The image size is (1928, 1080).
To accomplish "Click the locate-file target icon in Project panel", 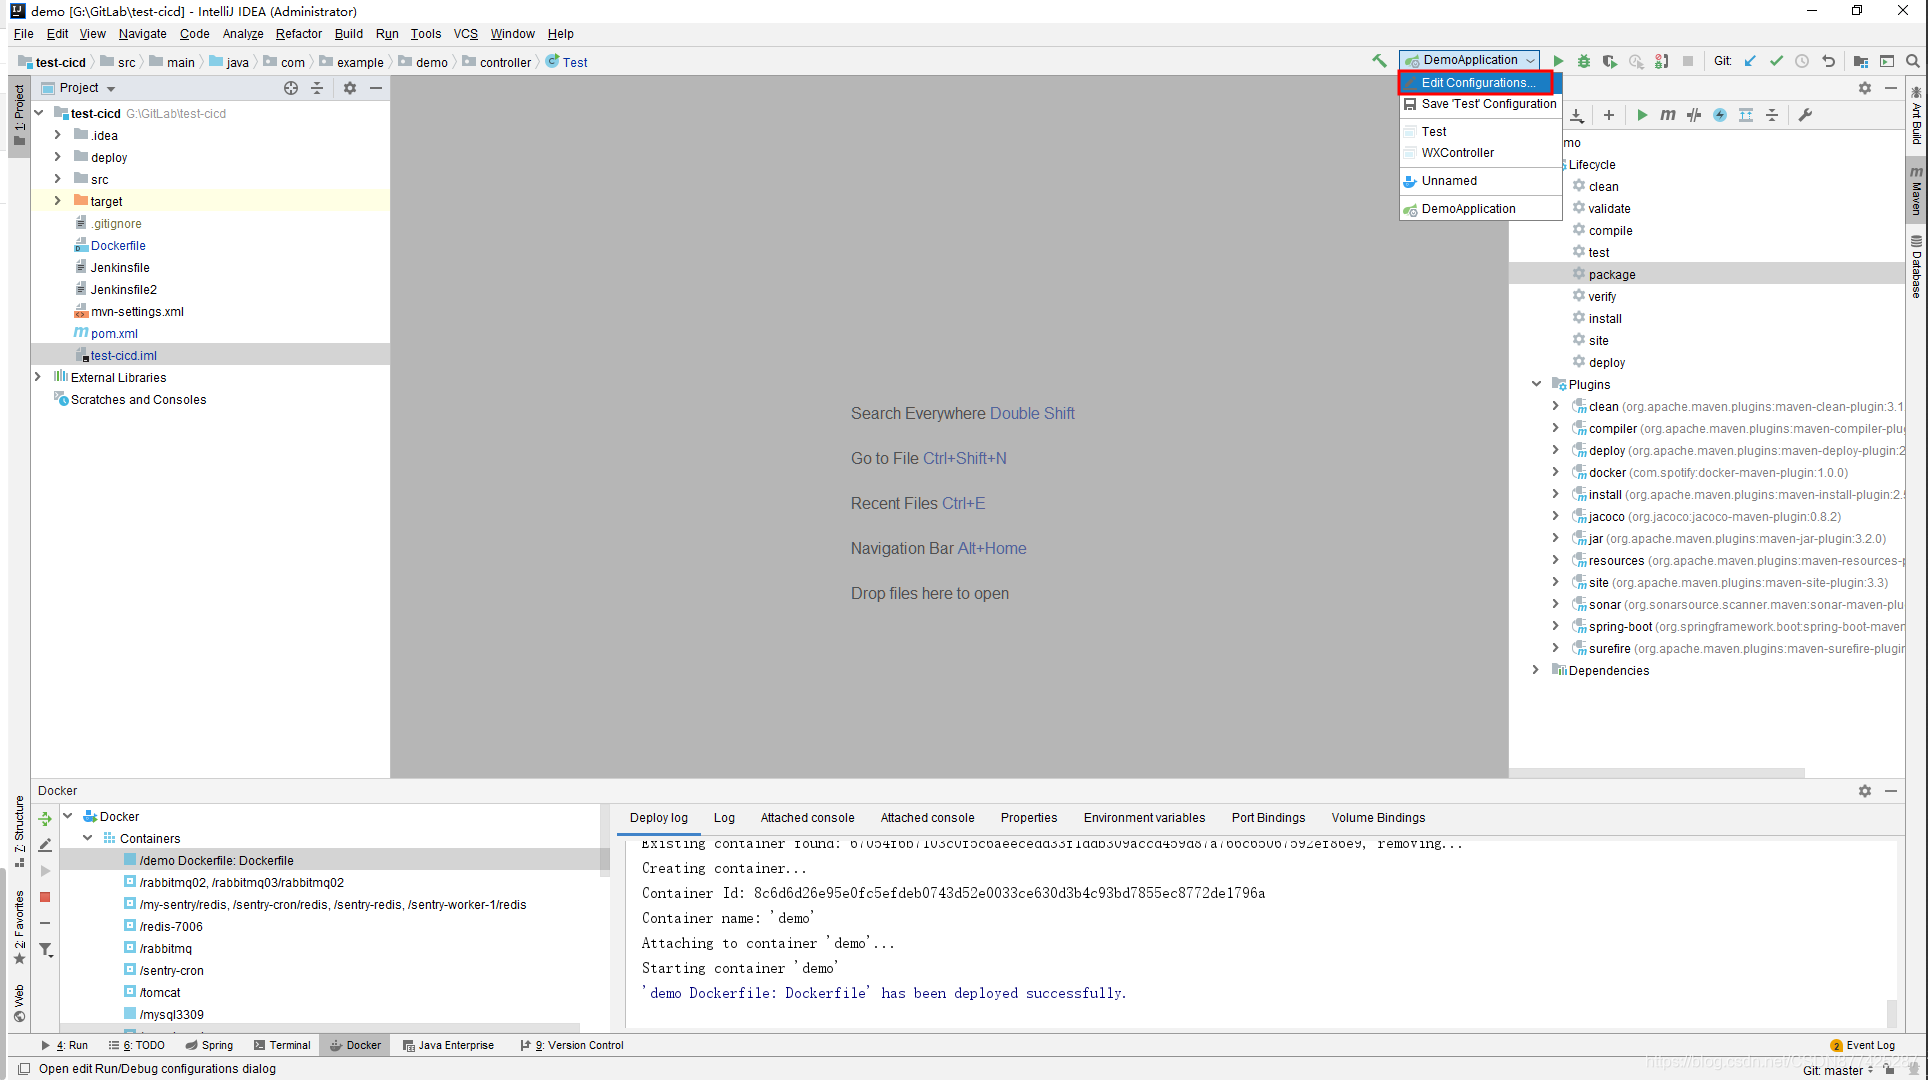I will pyautogui.click(x=291, y=88).
